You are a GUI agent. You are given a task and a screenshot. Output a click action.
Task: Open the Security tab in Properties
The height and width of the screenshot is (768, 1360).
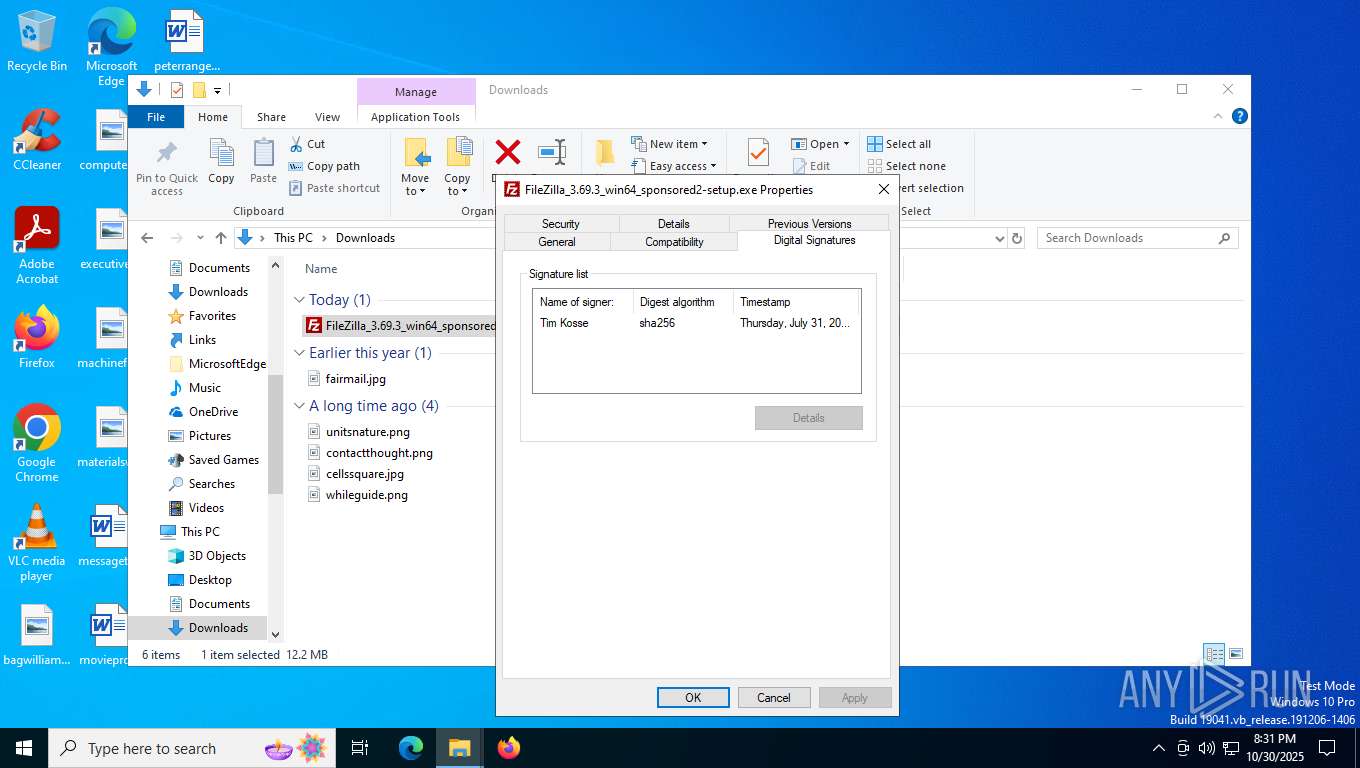pyautogui.click(x=561, y=224)
